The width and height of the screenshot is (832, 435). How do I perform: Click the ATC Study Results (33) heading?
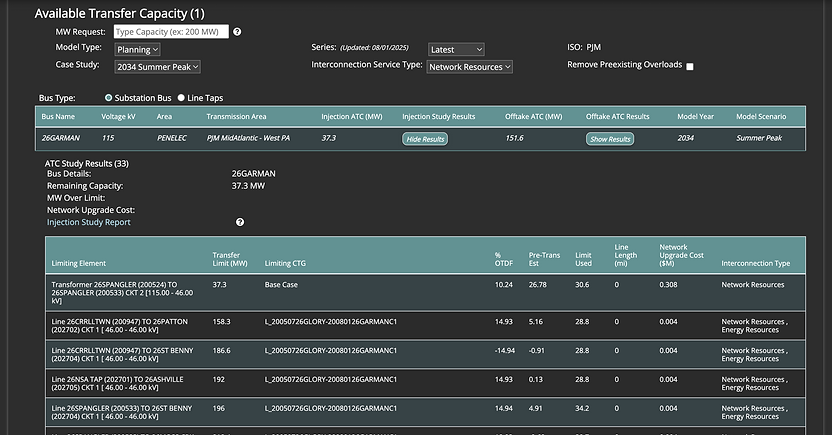tap(86, 163)
